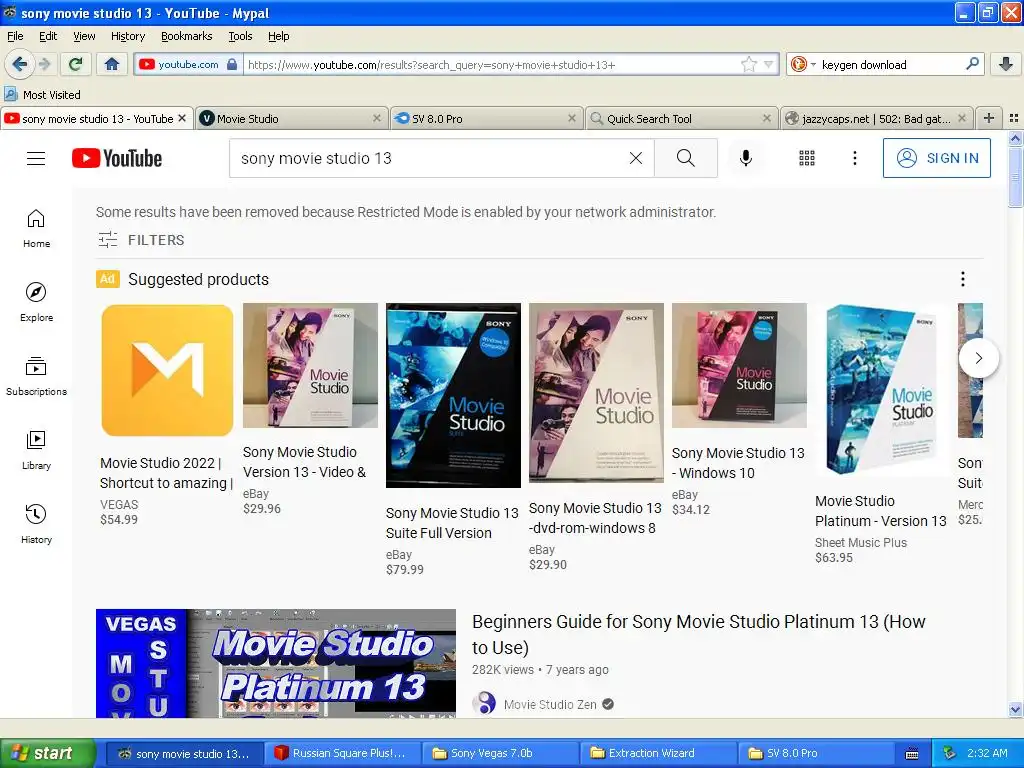Open the Help menu

[x=278, y=36]
